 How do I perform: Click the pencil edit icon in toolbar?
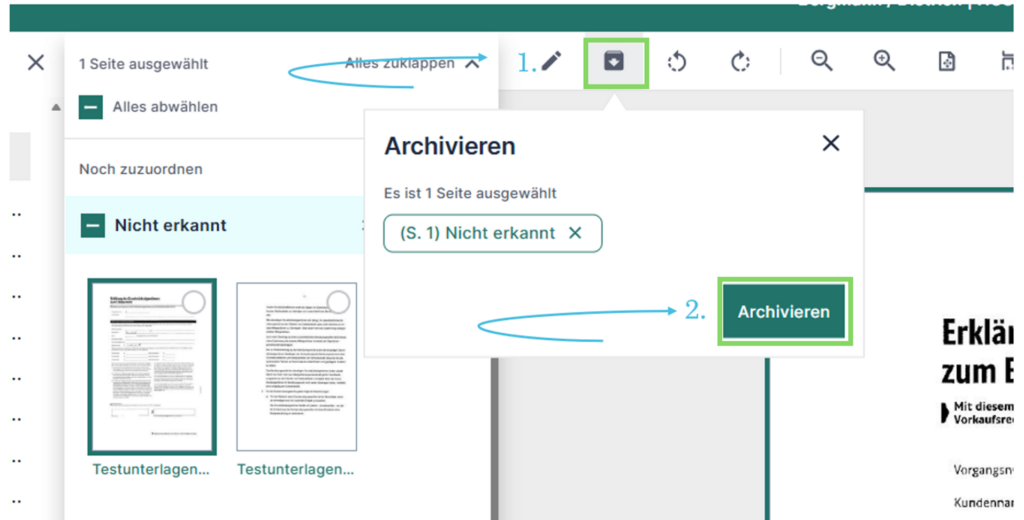click(552, 62)
